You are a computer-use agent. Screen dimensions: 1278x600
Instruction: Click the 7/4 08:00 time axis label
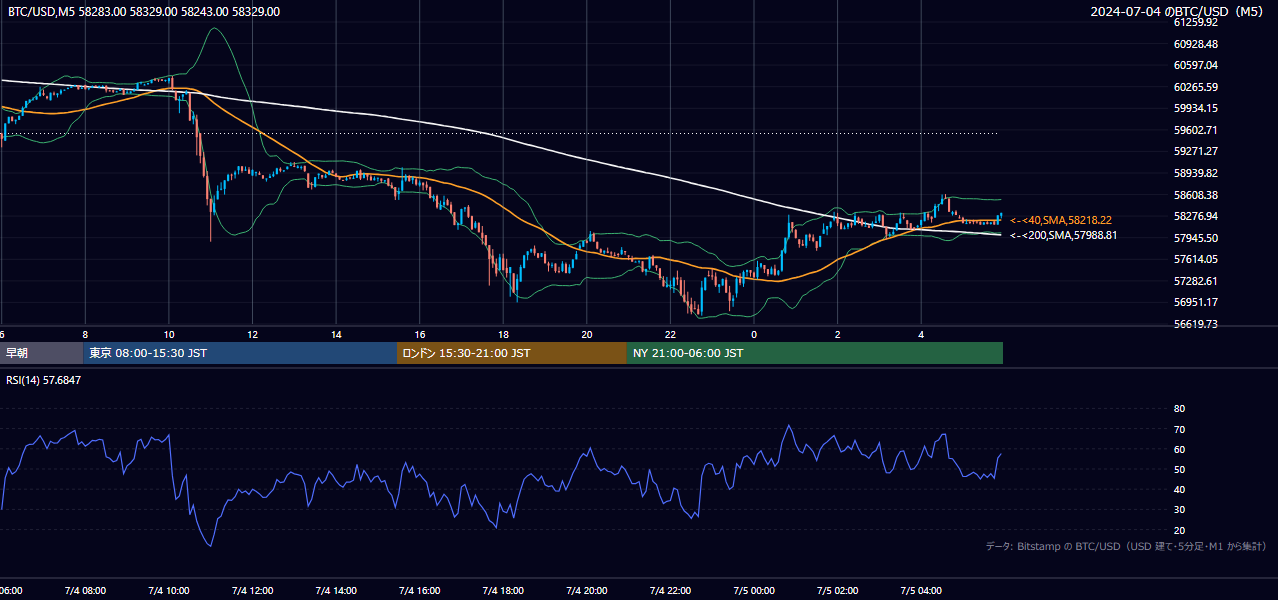(85, 591)
